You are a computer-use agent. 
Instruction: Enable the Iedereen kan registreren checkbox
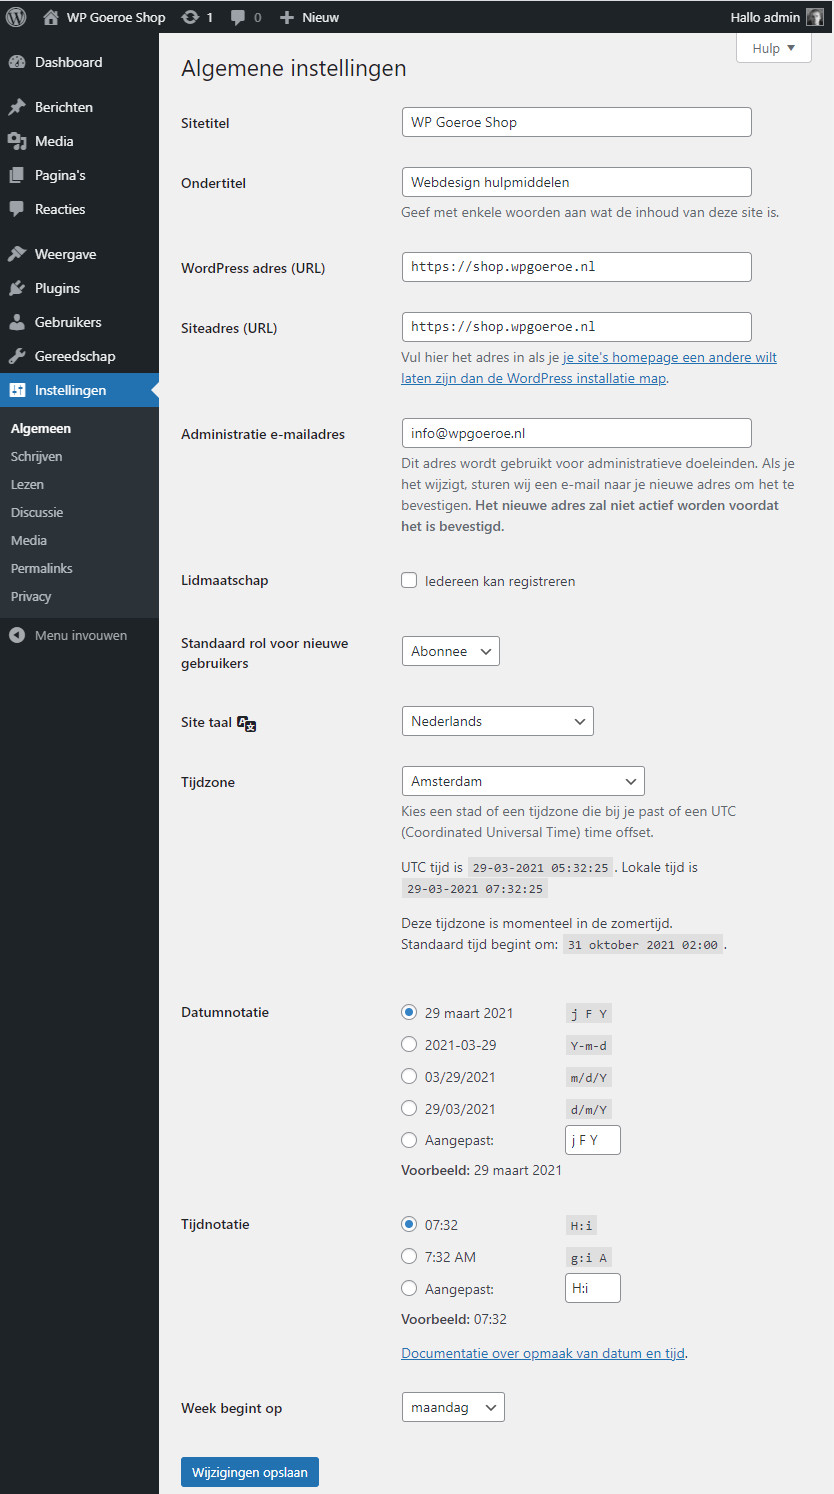409,580
